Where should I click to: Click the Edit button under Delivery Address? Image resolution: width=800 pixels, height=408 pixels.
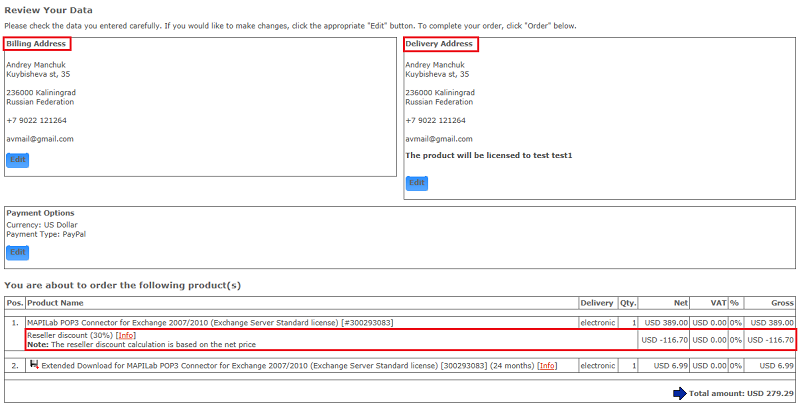tap(417, 183)
